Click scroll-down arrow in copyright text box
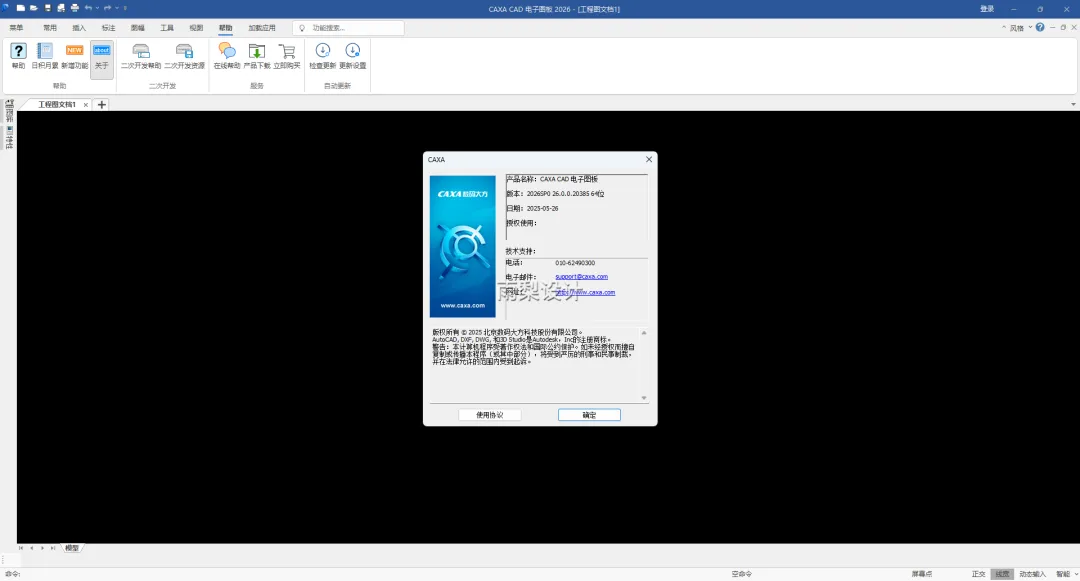The image size is (1080, 581). [x=644, y=398]
